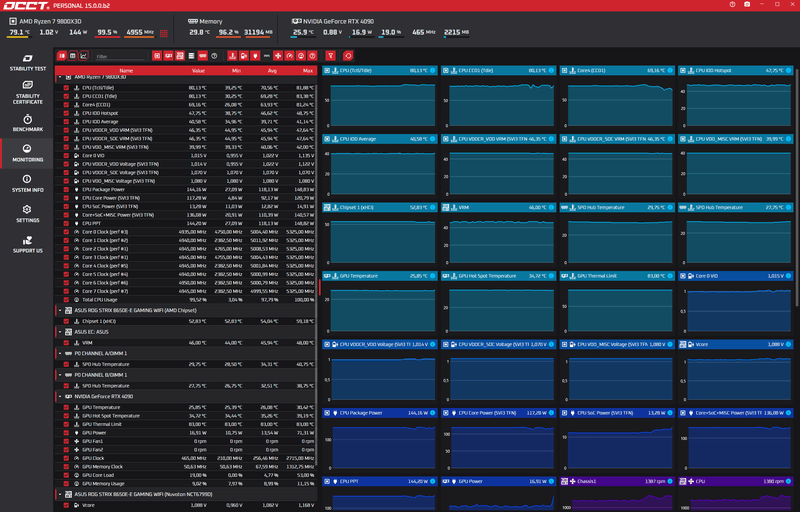Click into the sensor Filter text field
Viewport: 800px width, 512px height.
[x=118, y=57]
